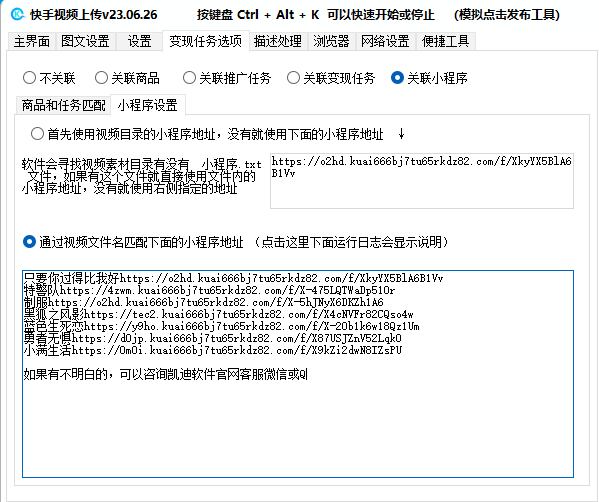Switch to the 浏览器 tab

(x=331, y=41)
